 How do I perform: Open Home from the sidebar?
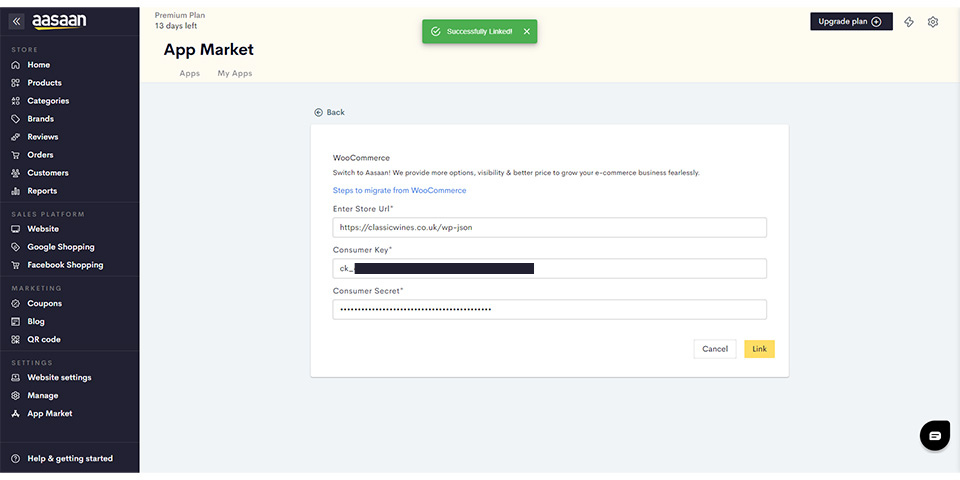[39, 65]
